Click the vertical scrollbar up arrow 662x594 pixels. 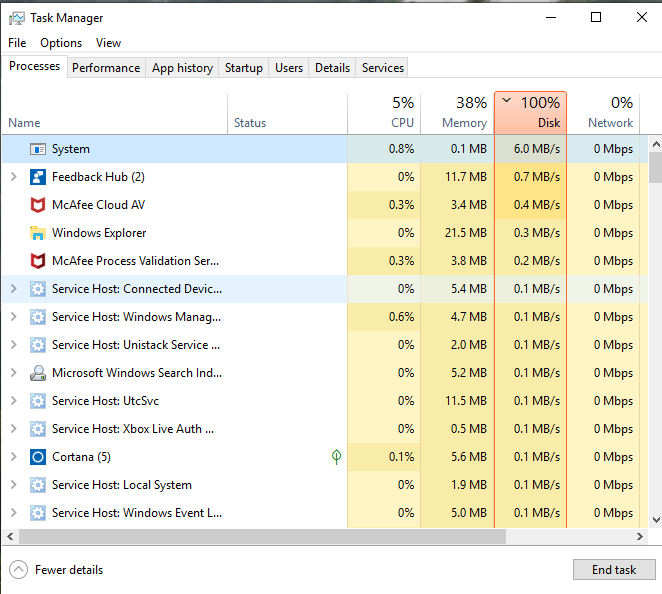(656, 144)
